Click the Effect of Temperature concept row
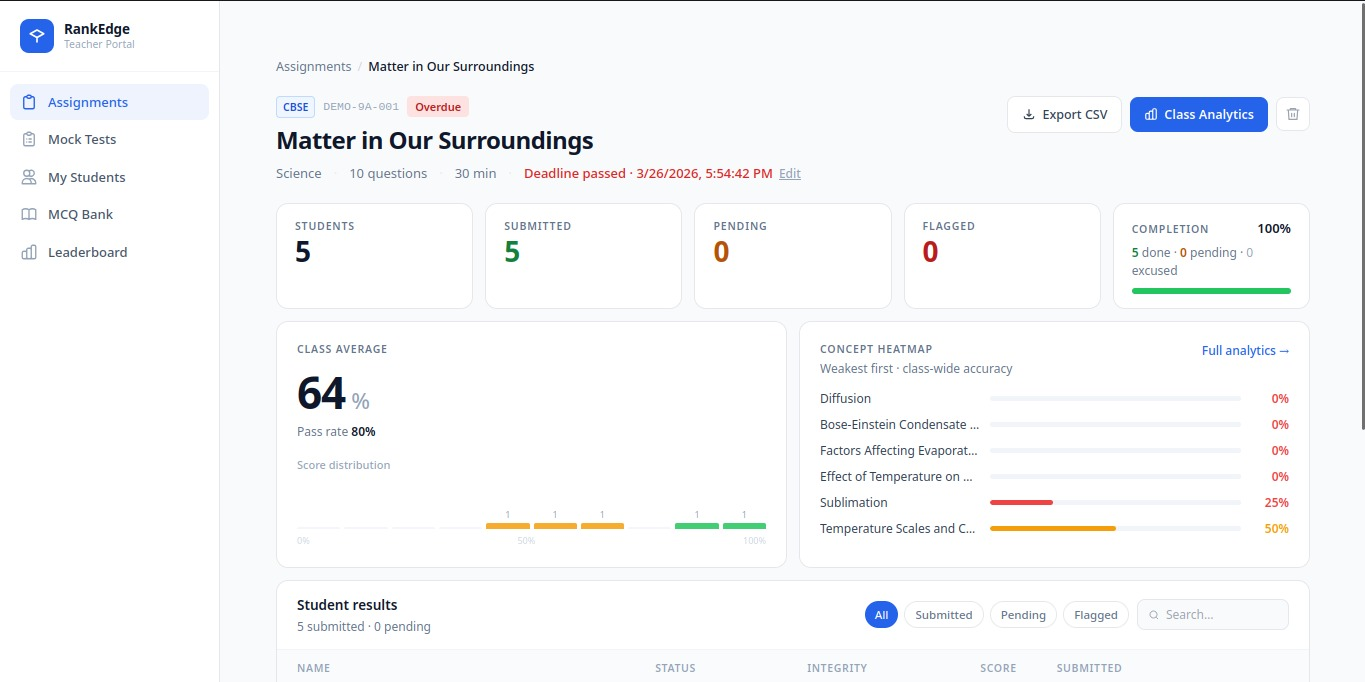 click(x=1054, y=476)
